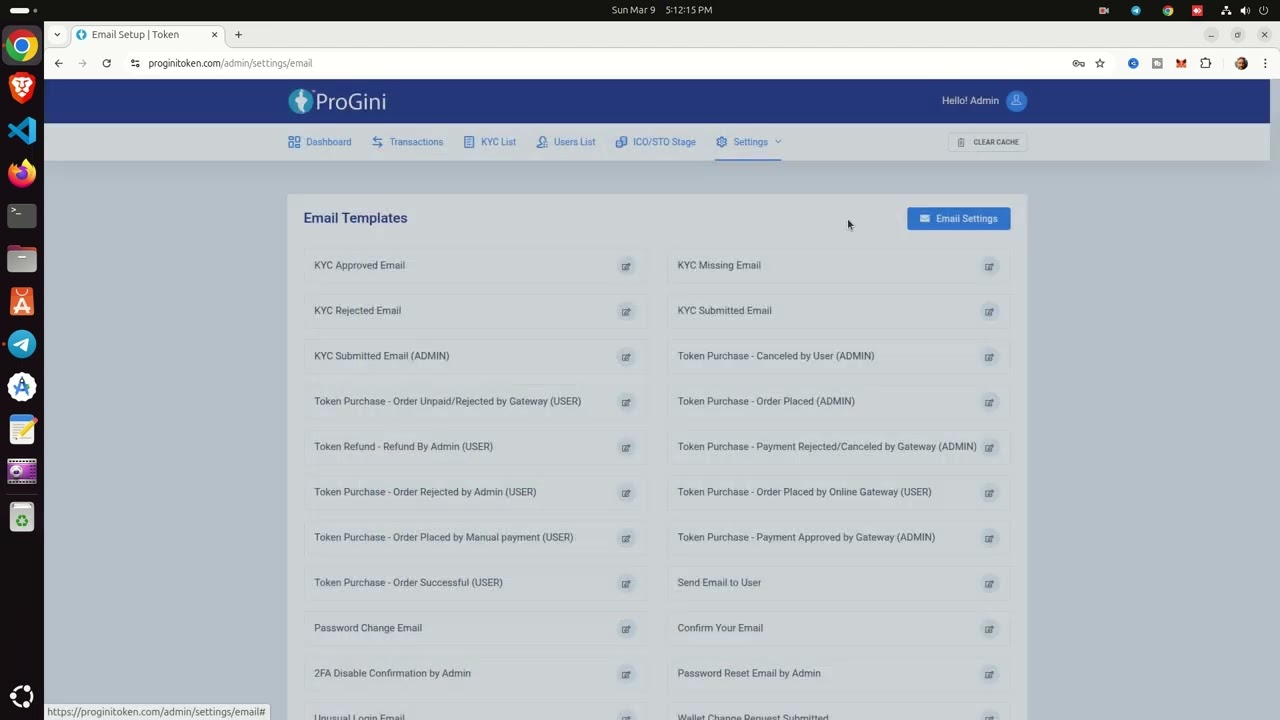The width and height of the screenshot is (1280, 720).
Task: Launch Visual Studio Code from dock
Action: (x=22, y=130)
